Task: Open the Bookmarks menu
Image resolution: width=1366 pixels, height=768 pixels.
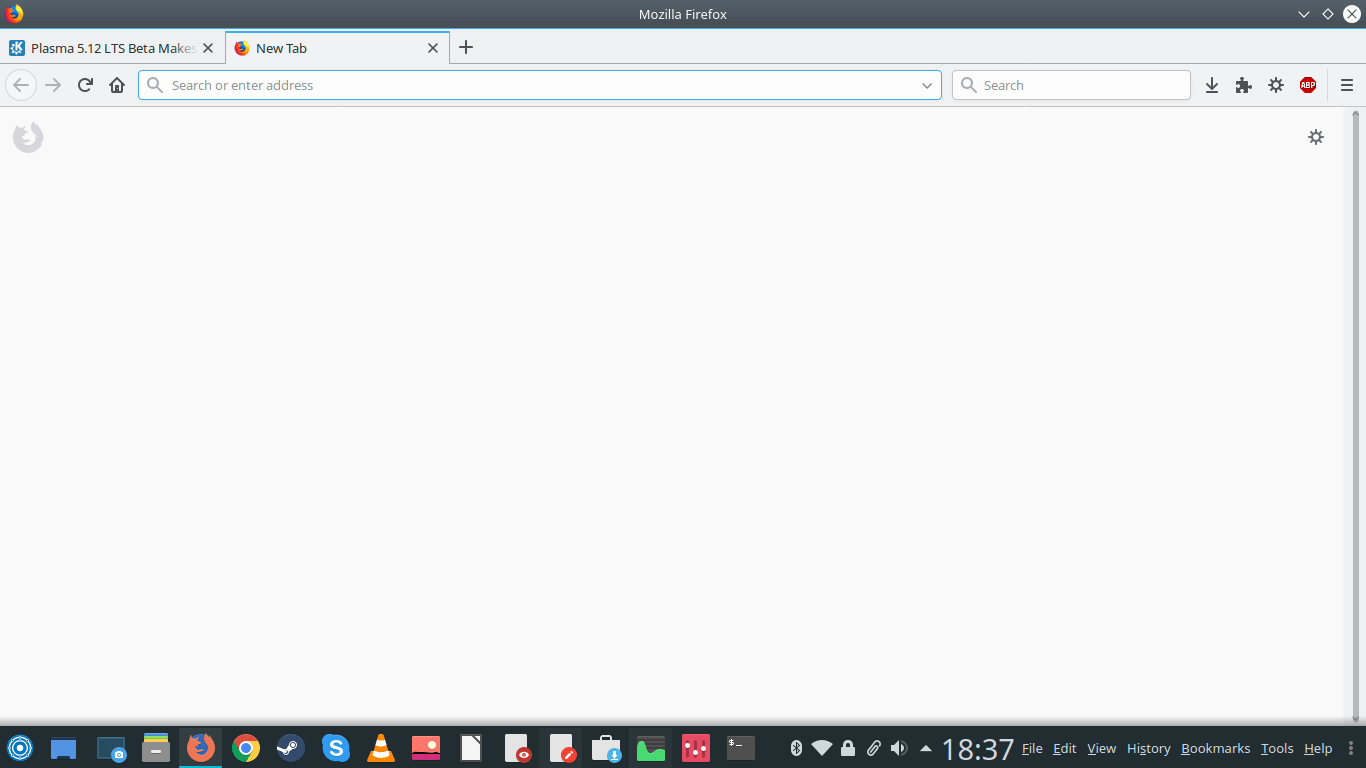Action: pos(1216,748)
